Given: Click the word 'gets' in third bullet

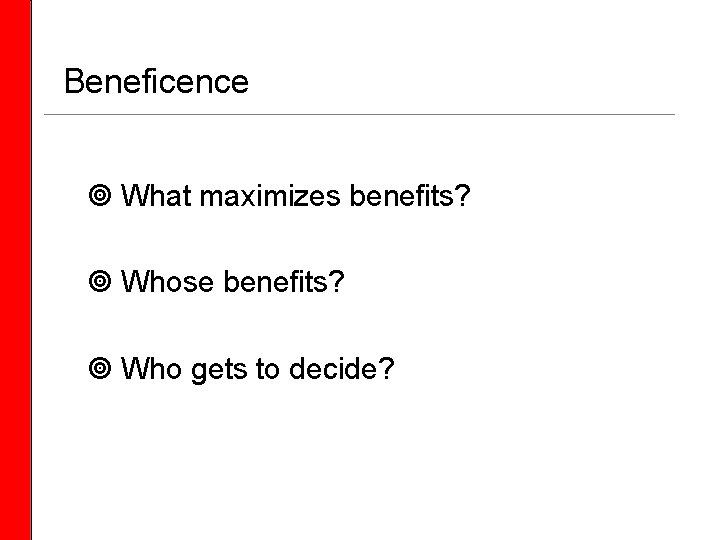Looking at the screenshot, I should 218,371.
